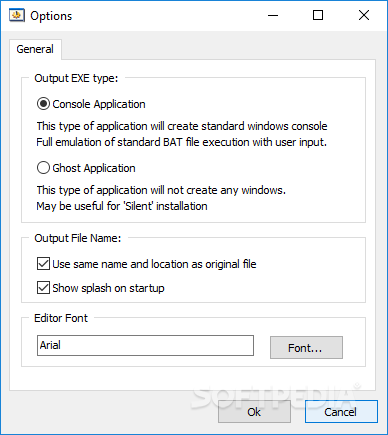The image size is (388, 435).
Task: Click the Output EXE type group label
Action: click(76, 78)
